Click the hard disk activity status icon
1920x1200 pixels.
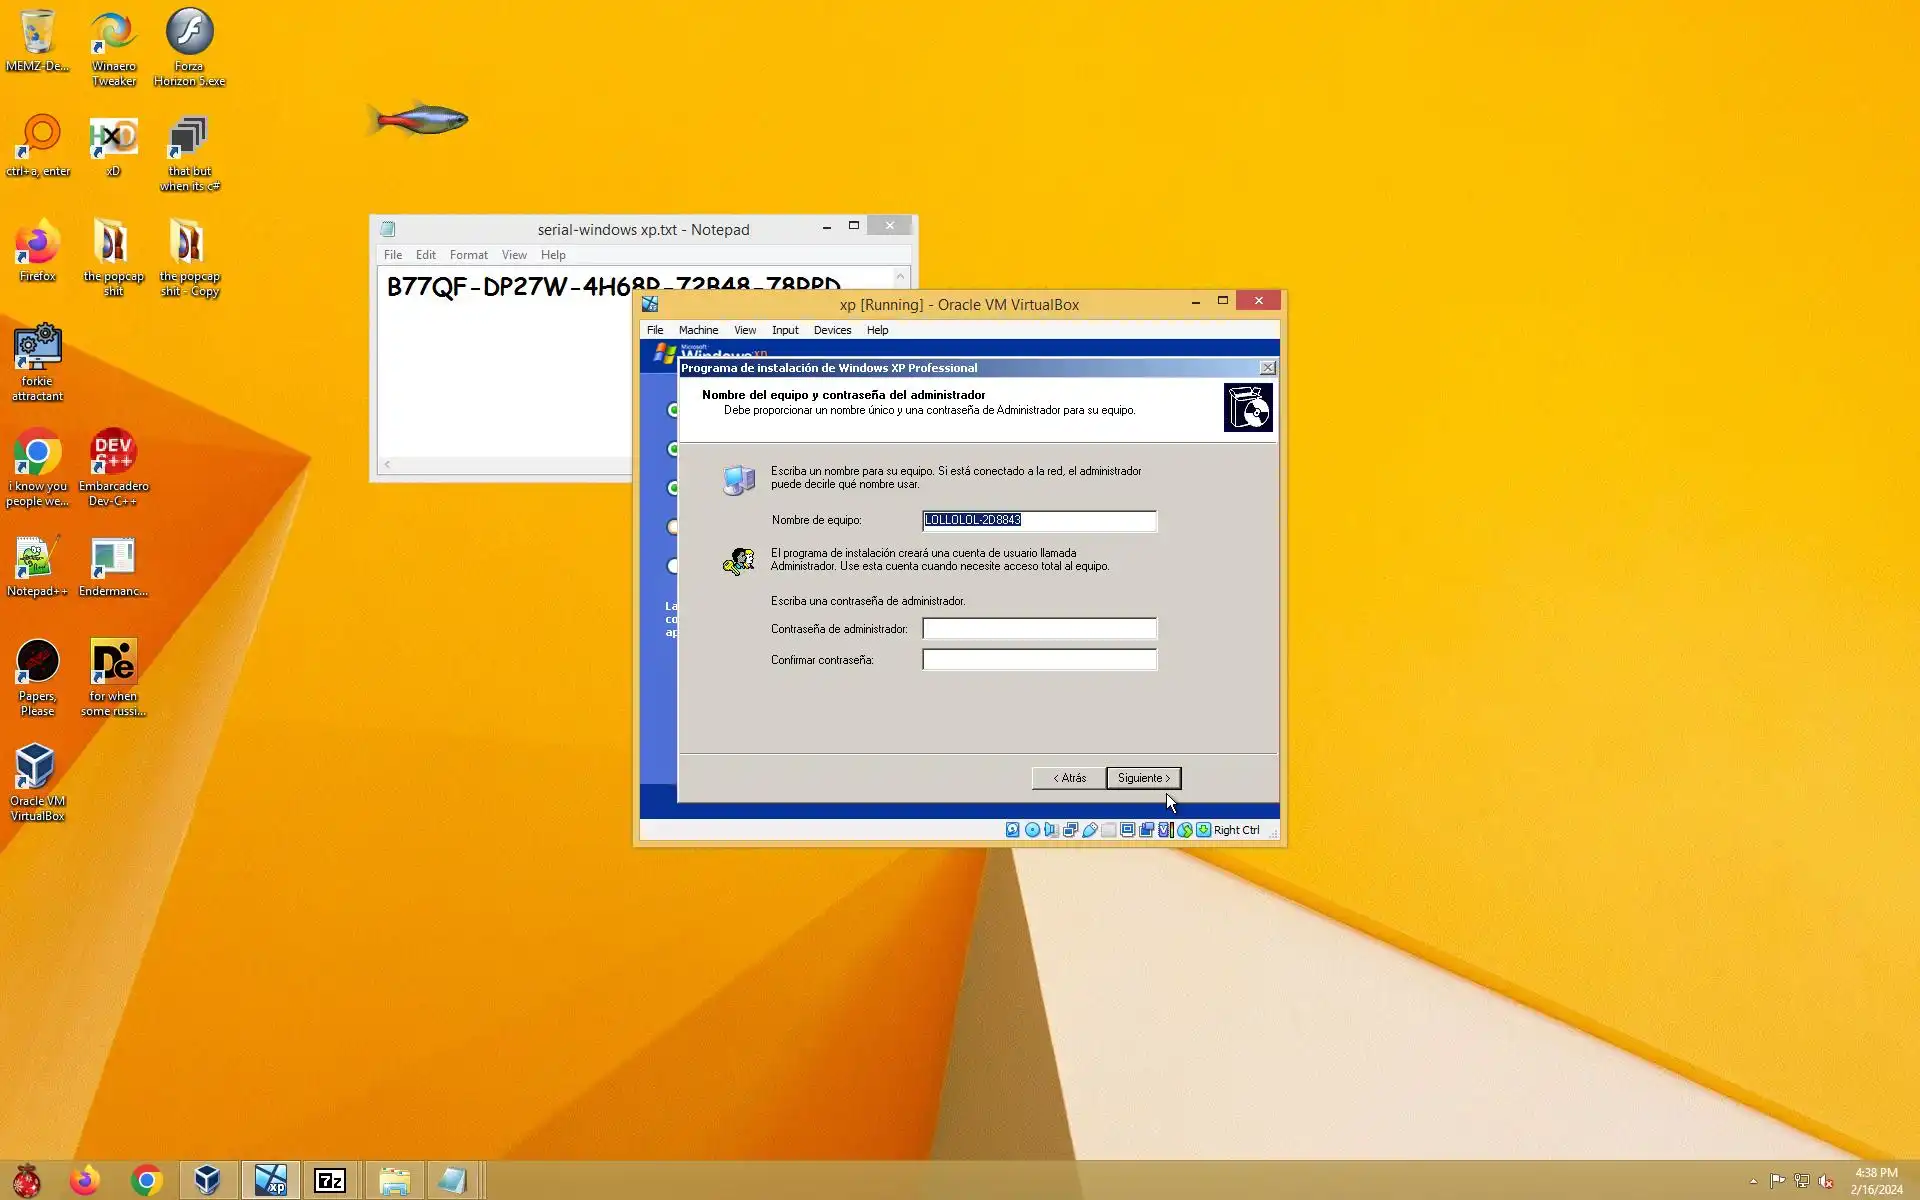click(x=1012, y=830)
